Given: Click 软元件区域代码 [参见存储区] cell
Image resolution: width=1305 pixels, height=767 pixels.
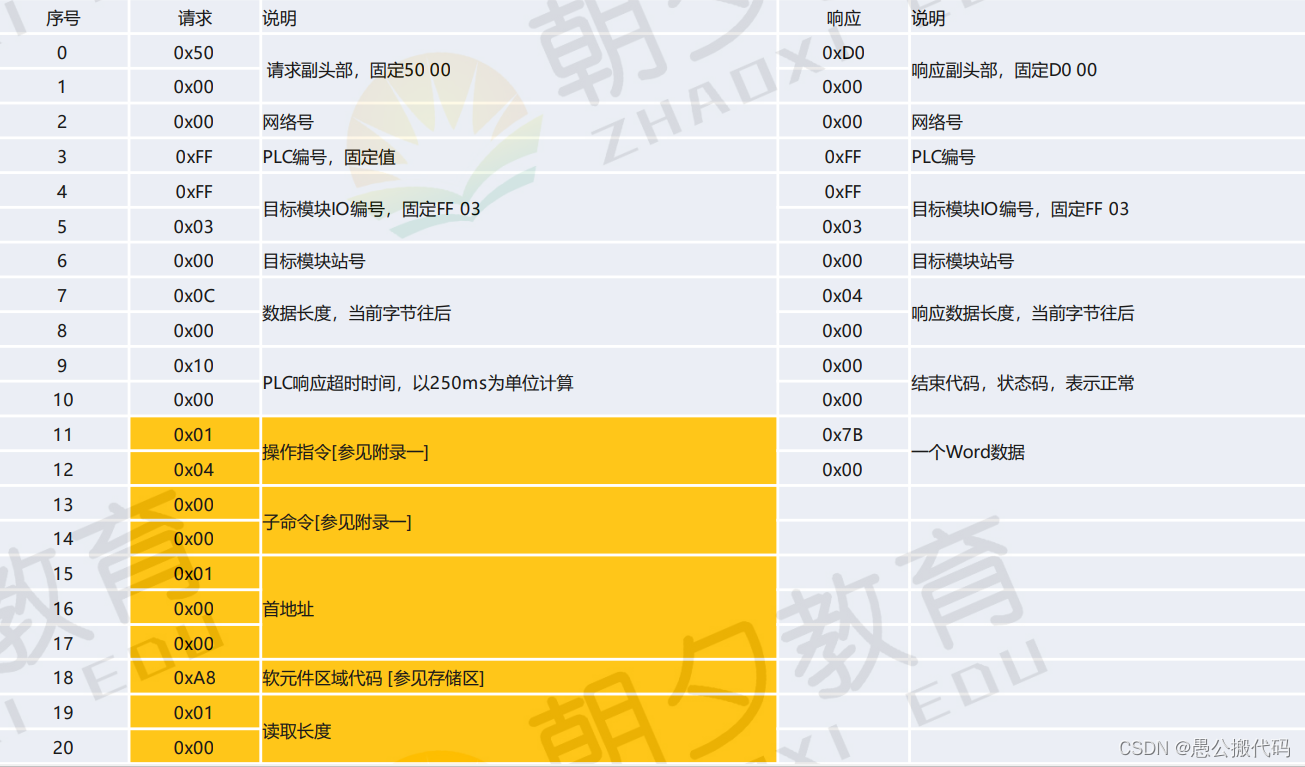Looking at the screenshot, I should 518,678.
